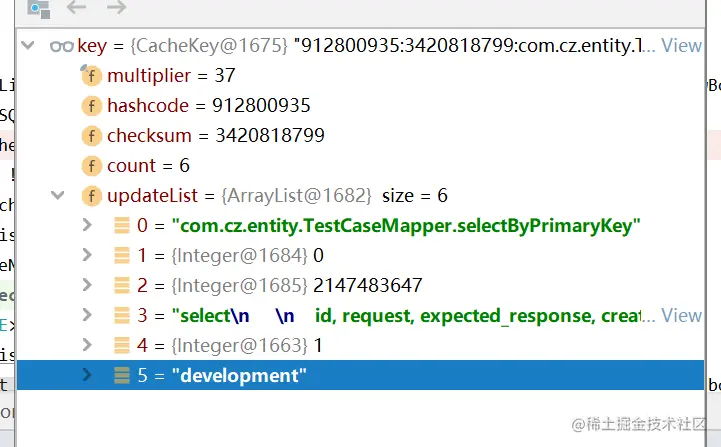Screen dimensions: 721x447
Task: Click the forward navigation arrow
Action: [116, 9]
